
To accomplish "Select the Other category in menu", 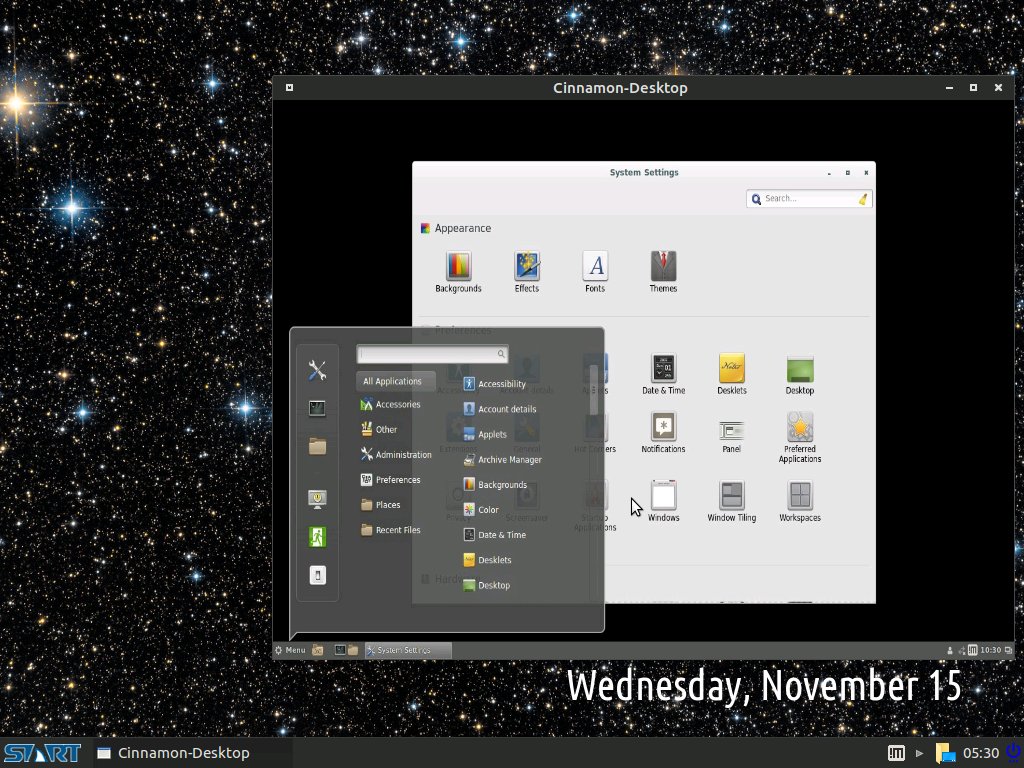I will 379,429.
